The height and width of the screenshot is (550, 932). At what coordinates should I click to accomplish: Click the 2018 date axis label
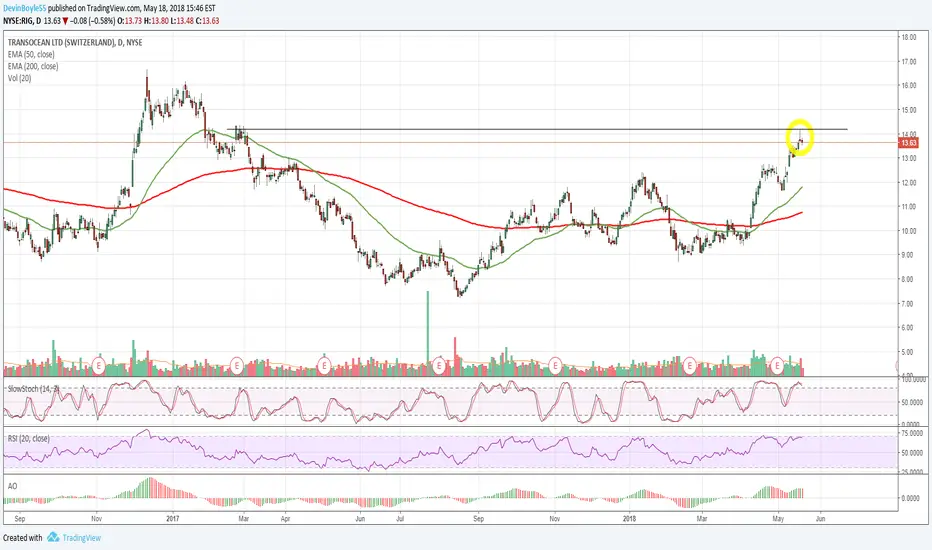(x=629, y=518)
